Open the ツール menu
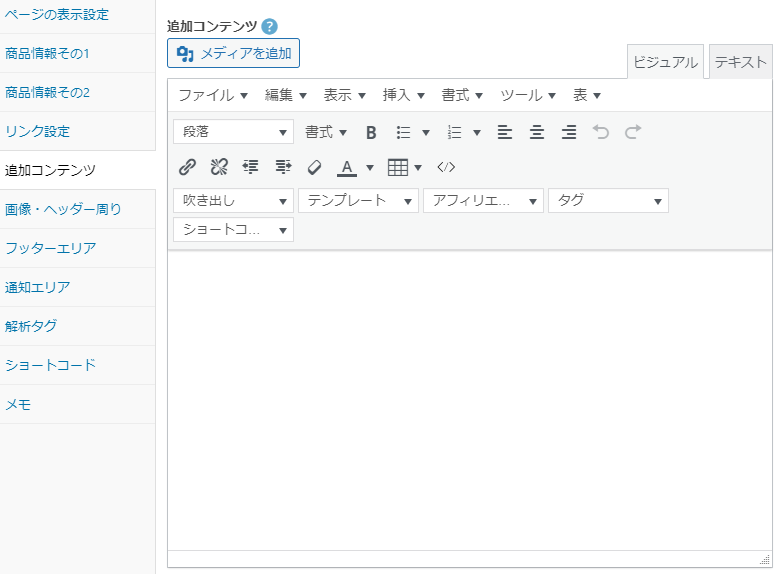 pos(528,95)
